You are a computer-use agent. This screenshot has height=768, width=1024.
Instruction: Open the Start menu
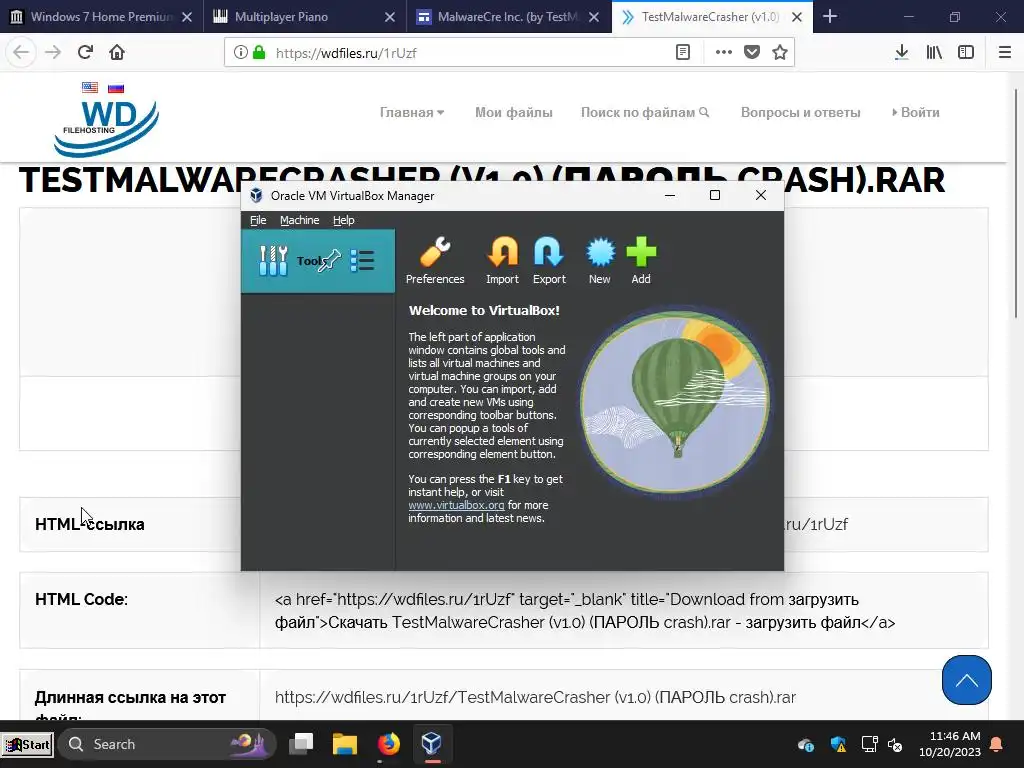[27, 744]
